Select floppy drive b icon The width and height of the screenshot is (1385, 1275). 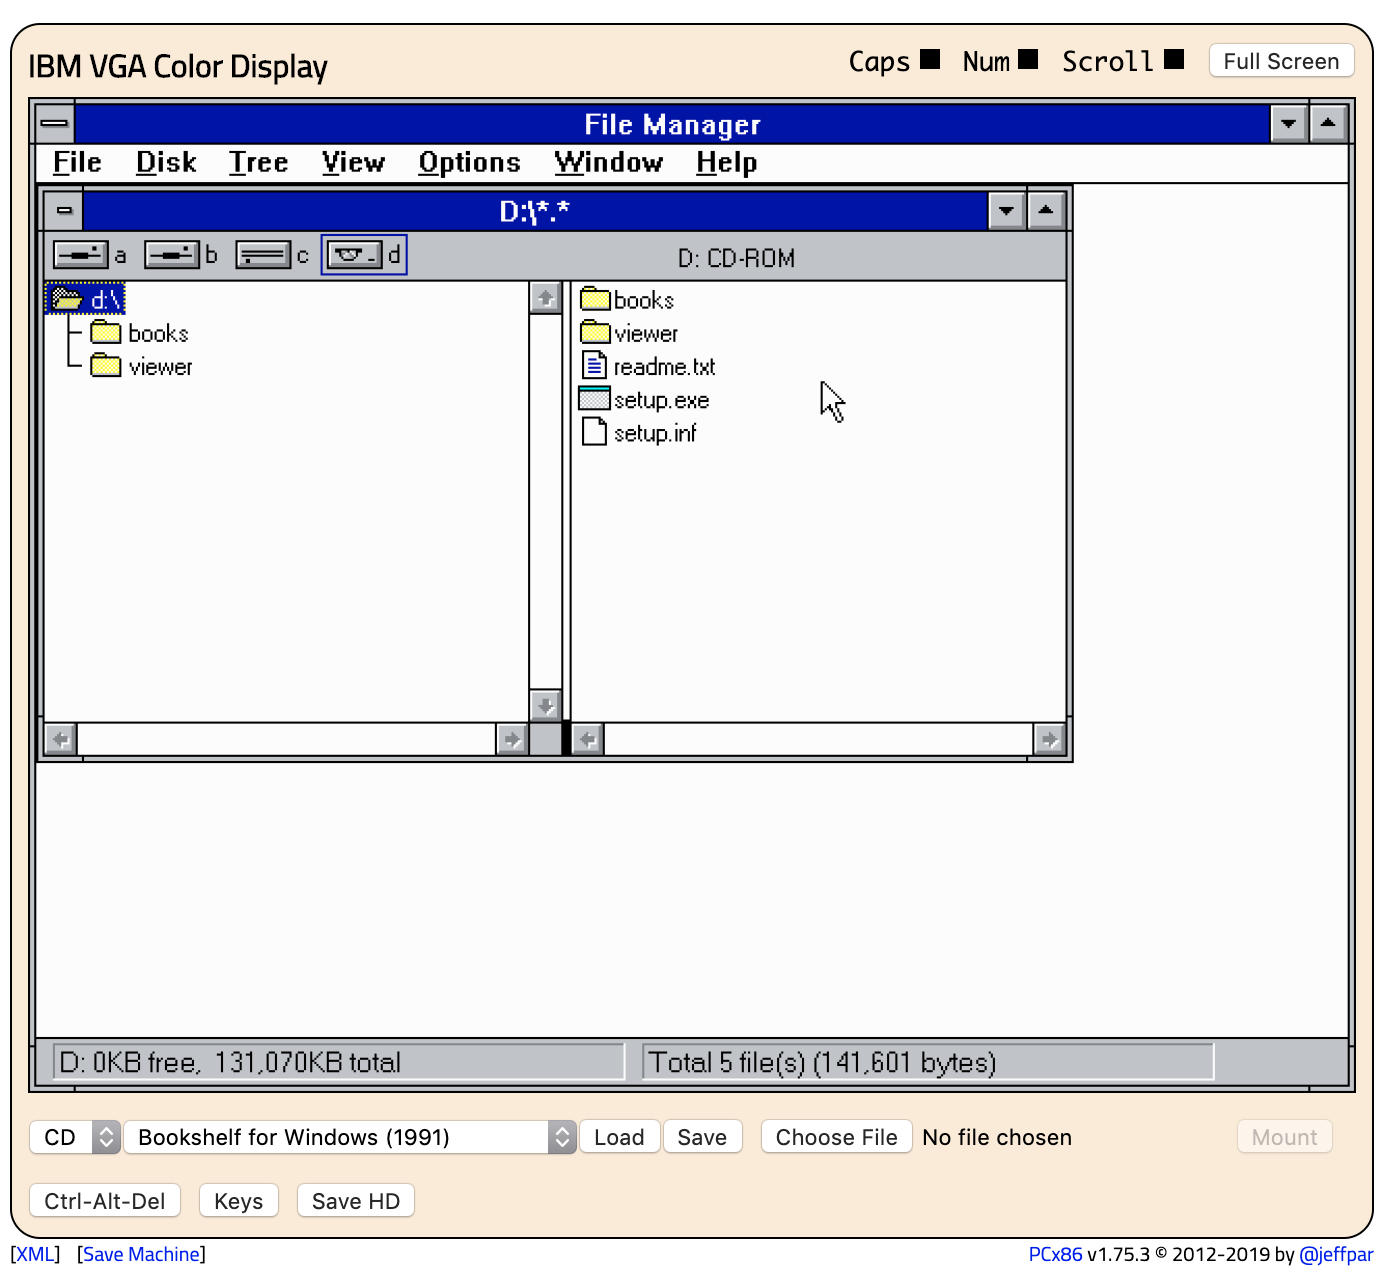click(x=171, y=254)
